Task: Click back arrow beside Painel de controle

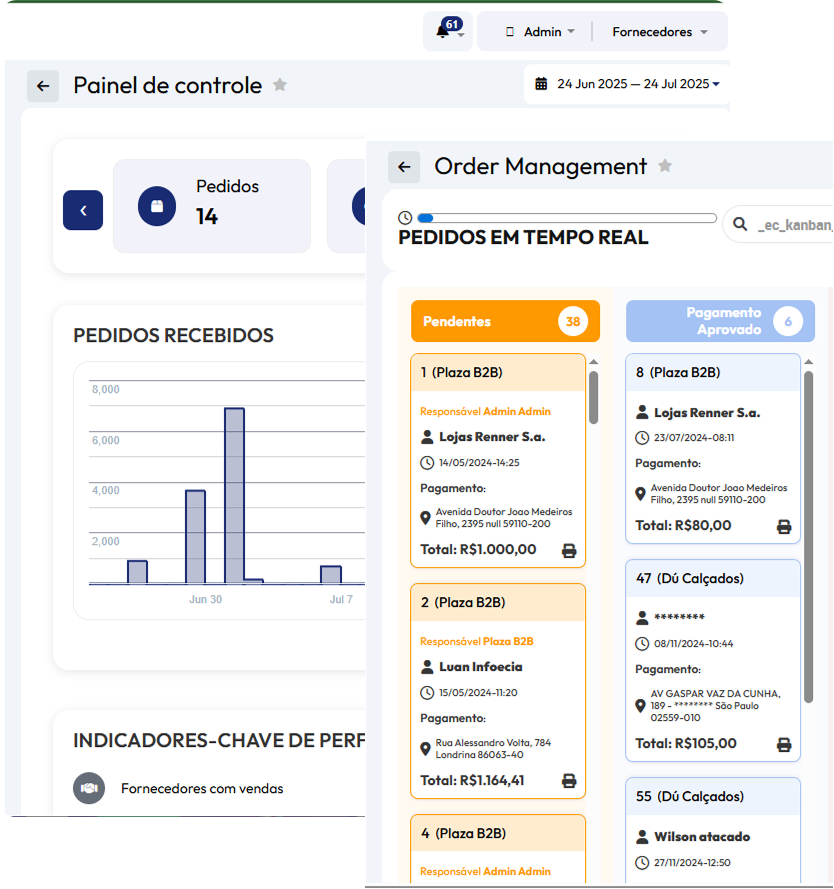Action: pos(43,86)
